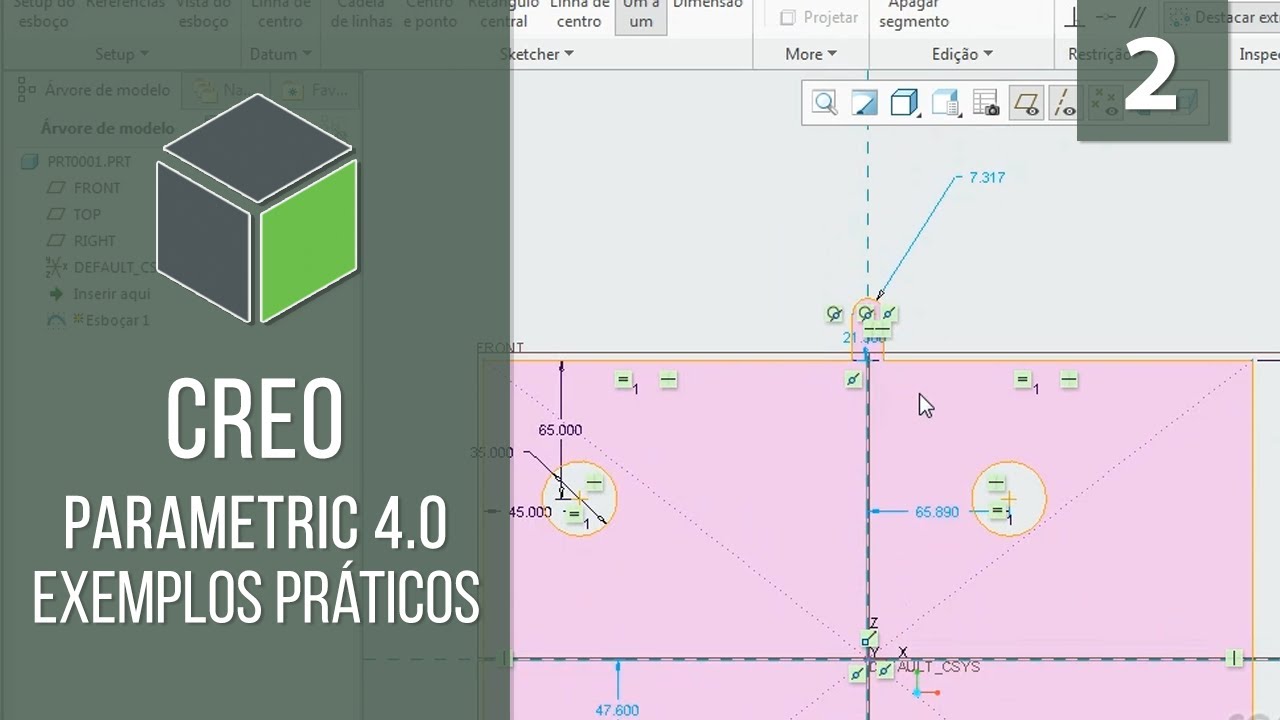
Task: Choose the Retângulo central tool
Action: pyautogui.click(x=503, y=13)
